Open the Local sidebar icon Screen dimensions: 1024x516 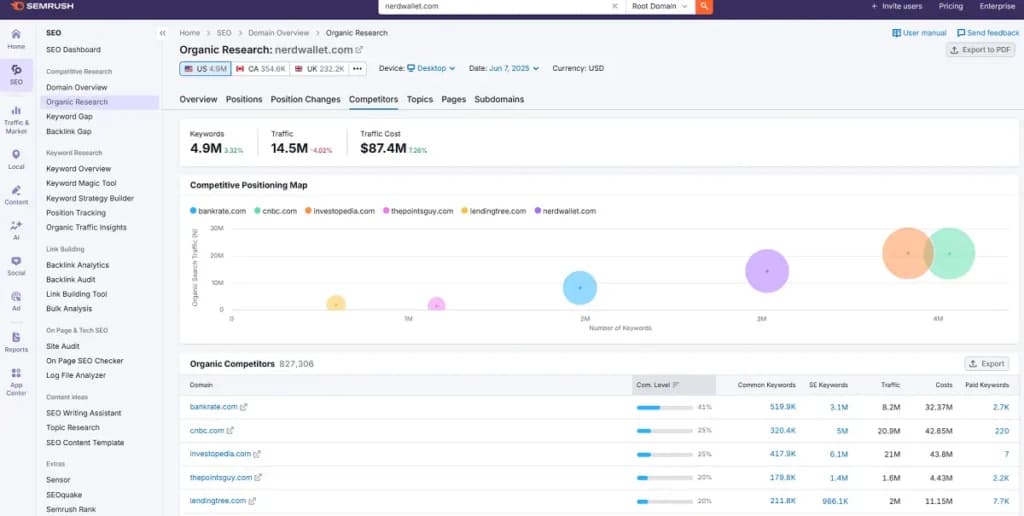point(16,159)
